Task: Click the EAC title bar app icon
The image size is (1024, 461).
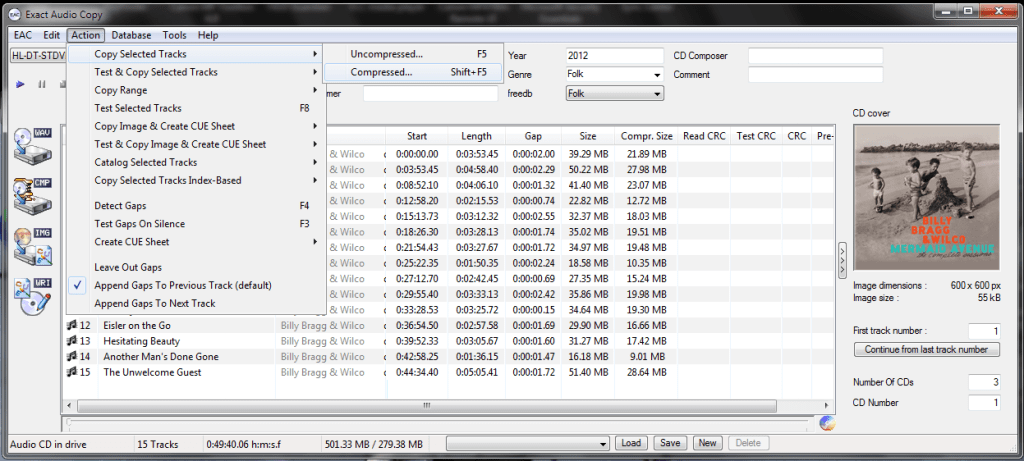Action: [16, 14]
